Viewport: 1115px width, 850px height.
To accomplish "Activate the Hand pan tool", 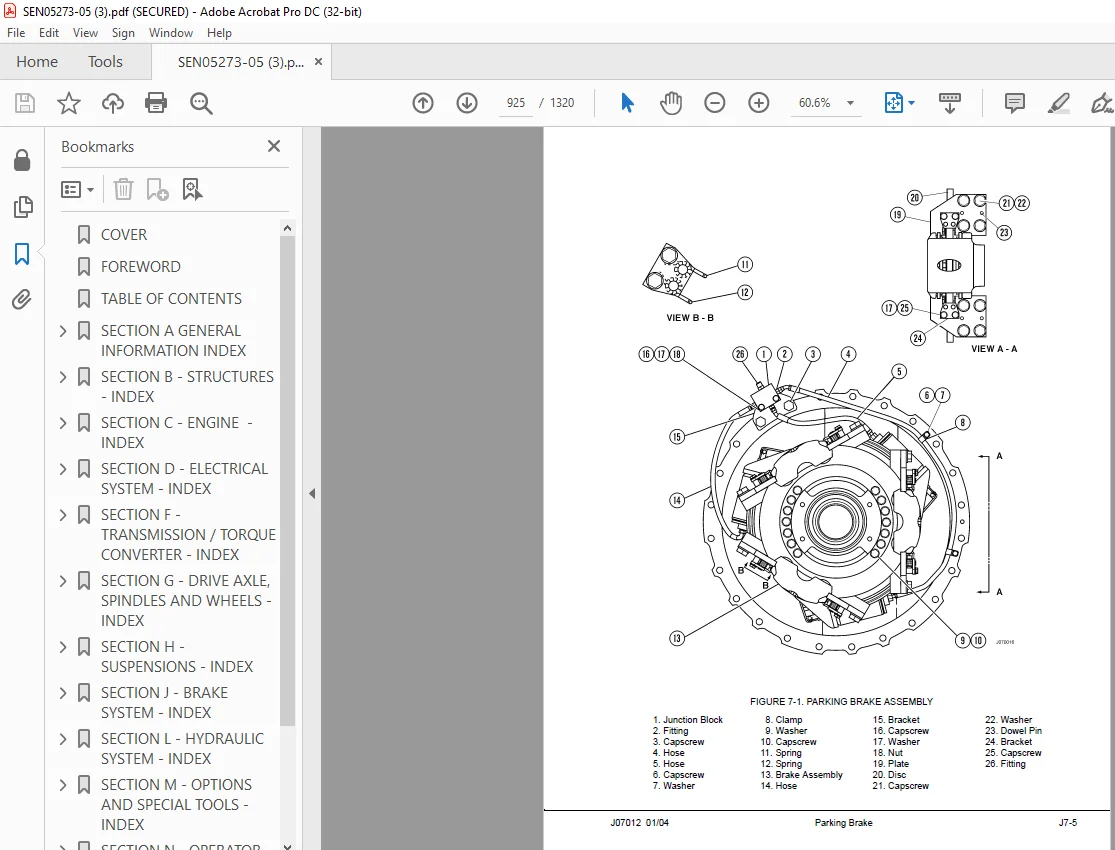I will tap(671, 103).
